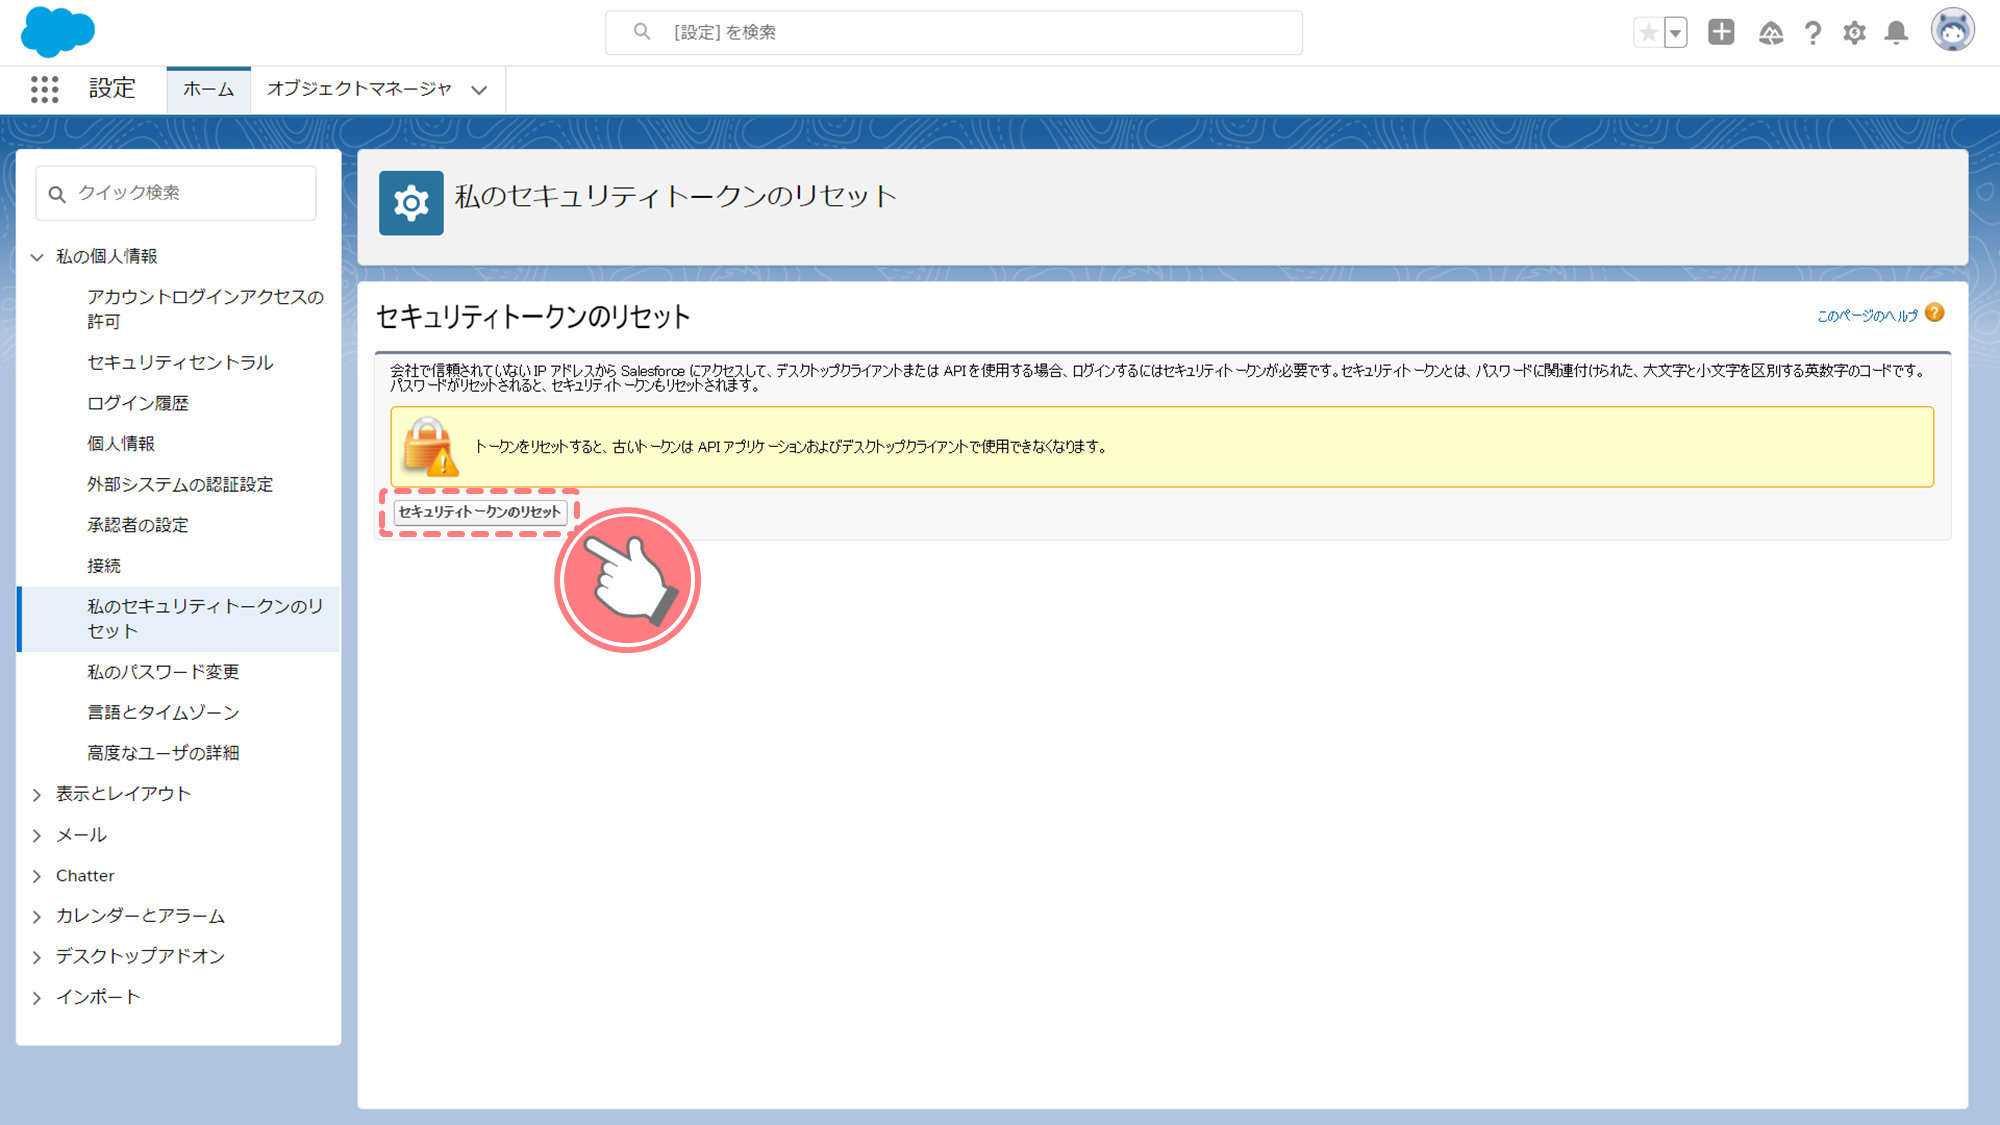Expand the メール section
Screen dimensions: 2000x1125
[37, 835]
